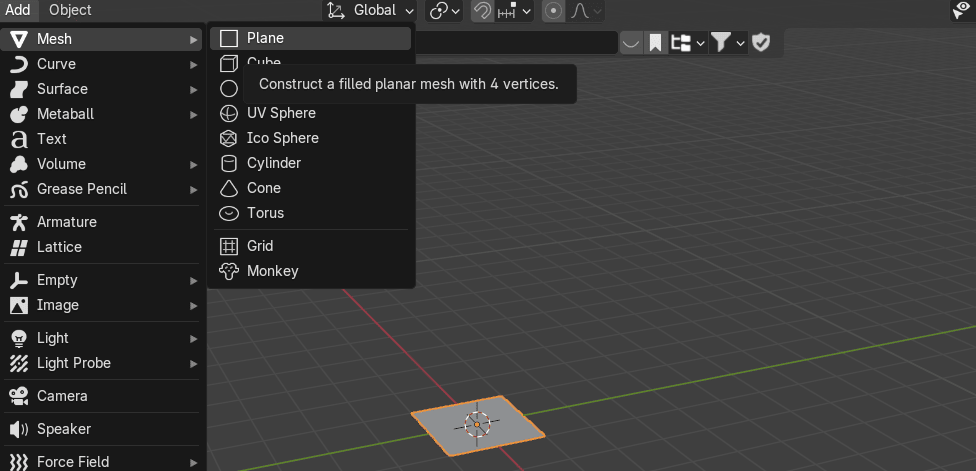Click the shield checkmark icon
The width and height of the screenshot is (976, 471).
pos(761,42)
